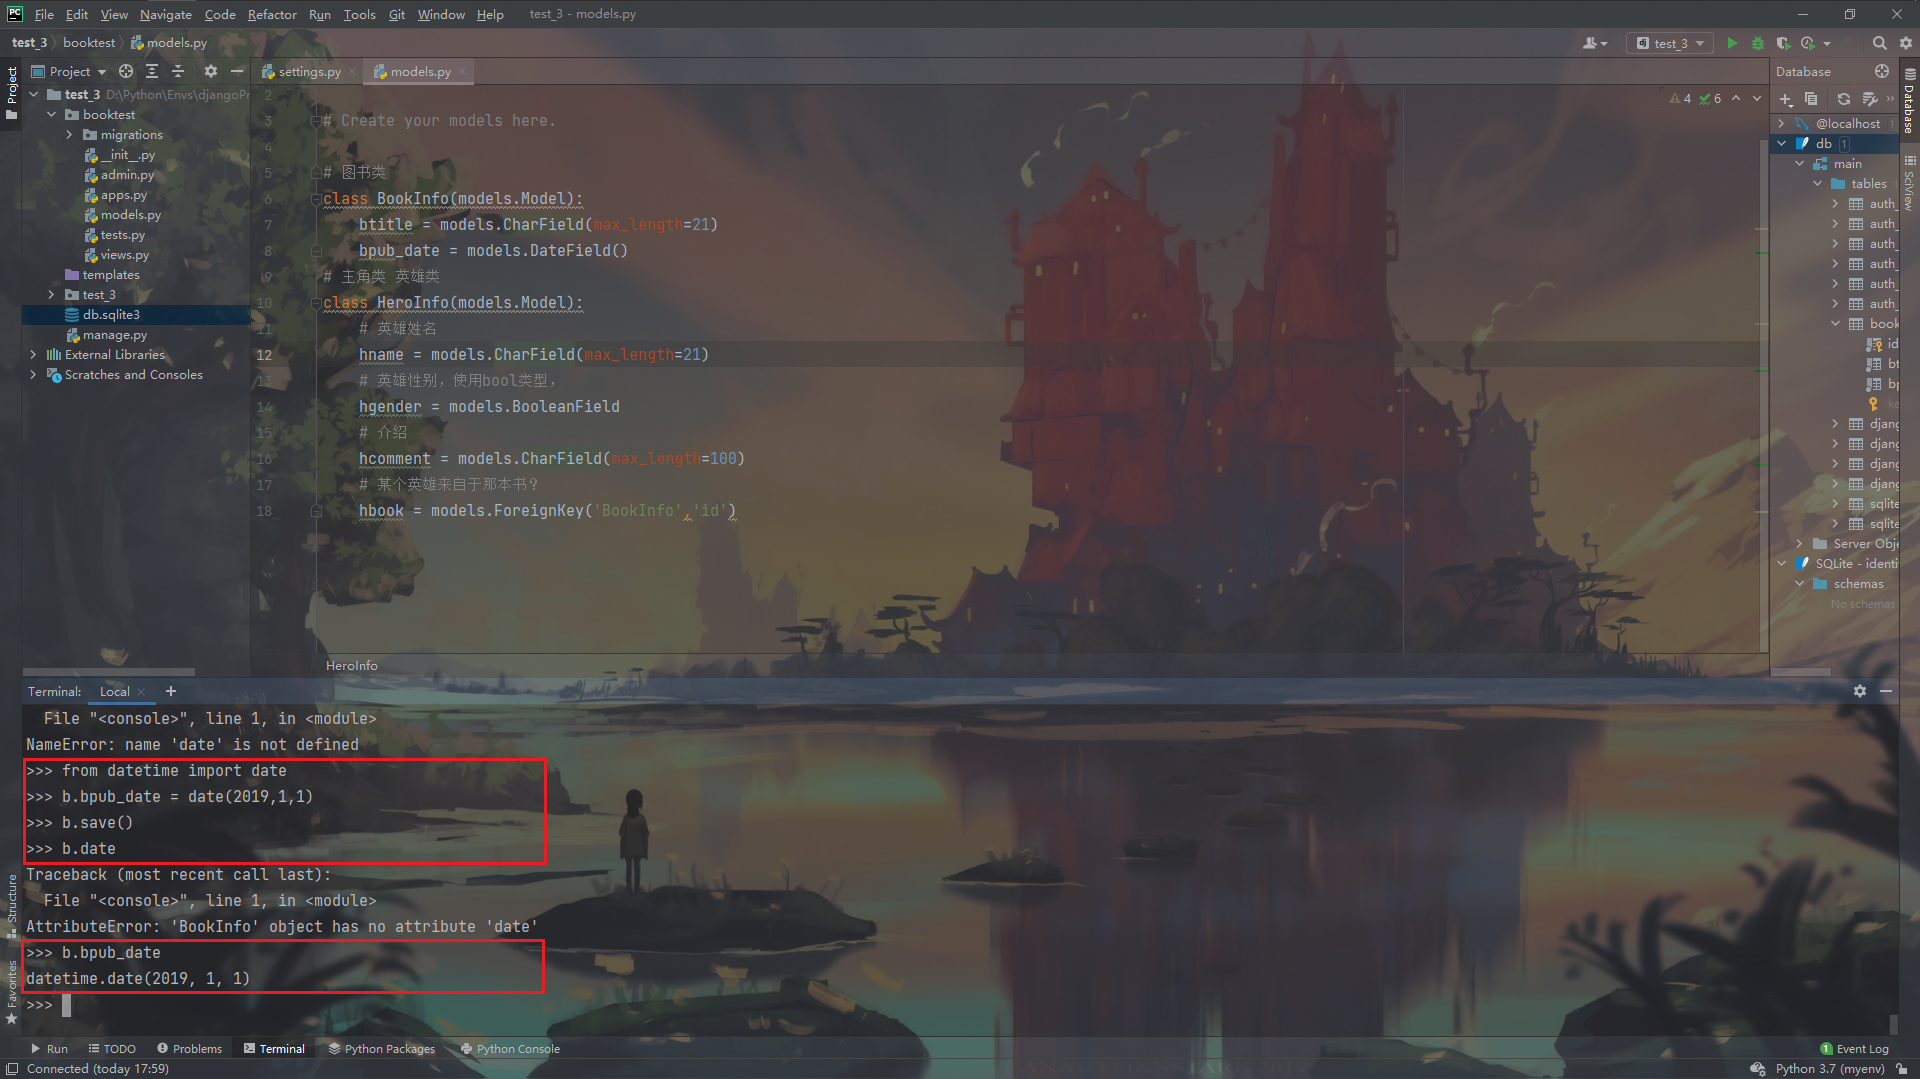1920x1079 pixels.
Task: Toggle the Project tool window stripe button
Action: [11, 93]
